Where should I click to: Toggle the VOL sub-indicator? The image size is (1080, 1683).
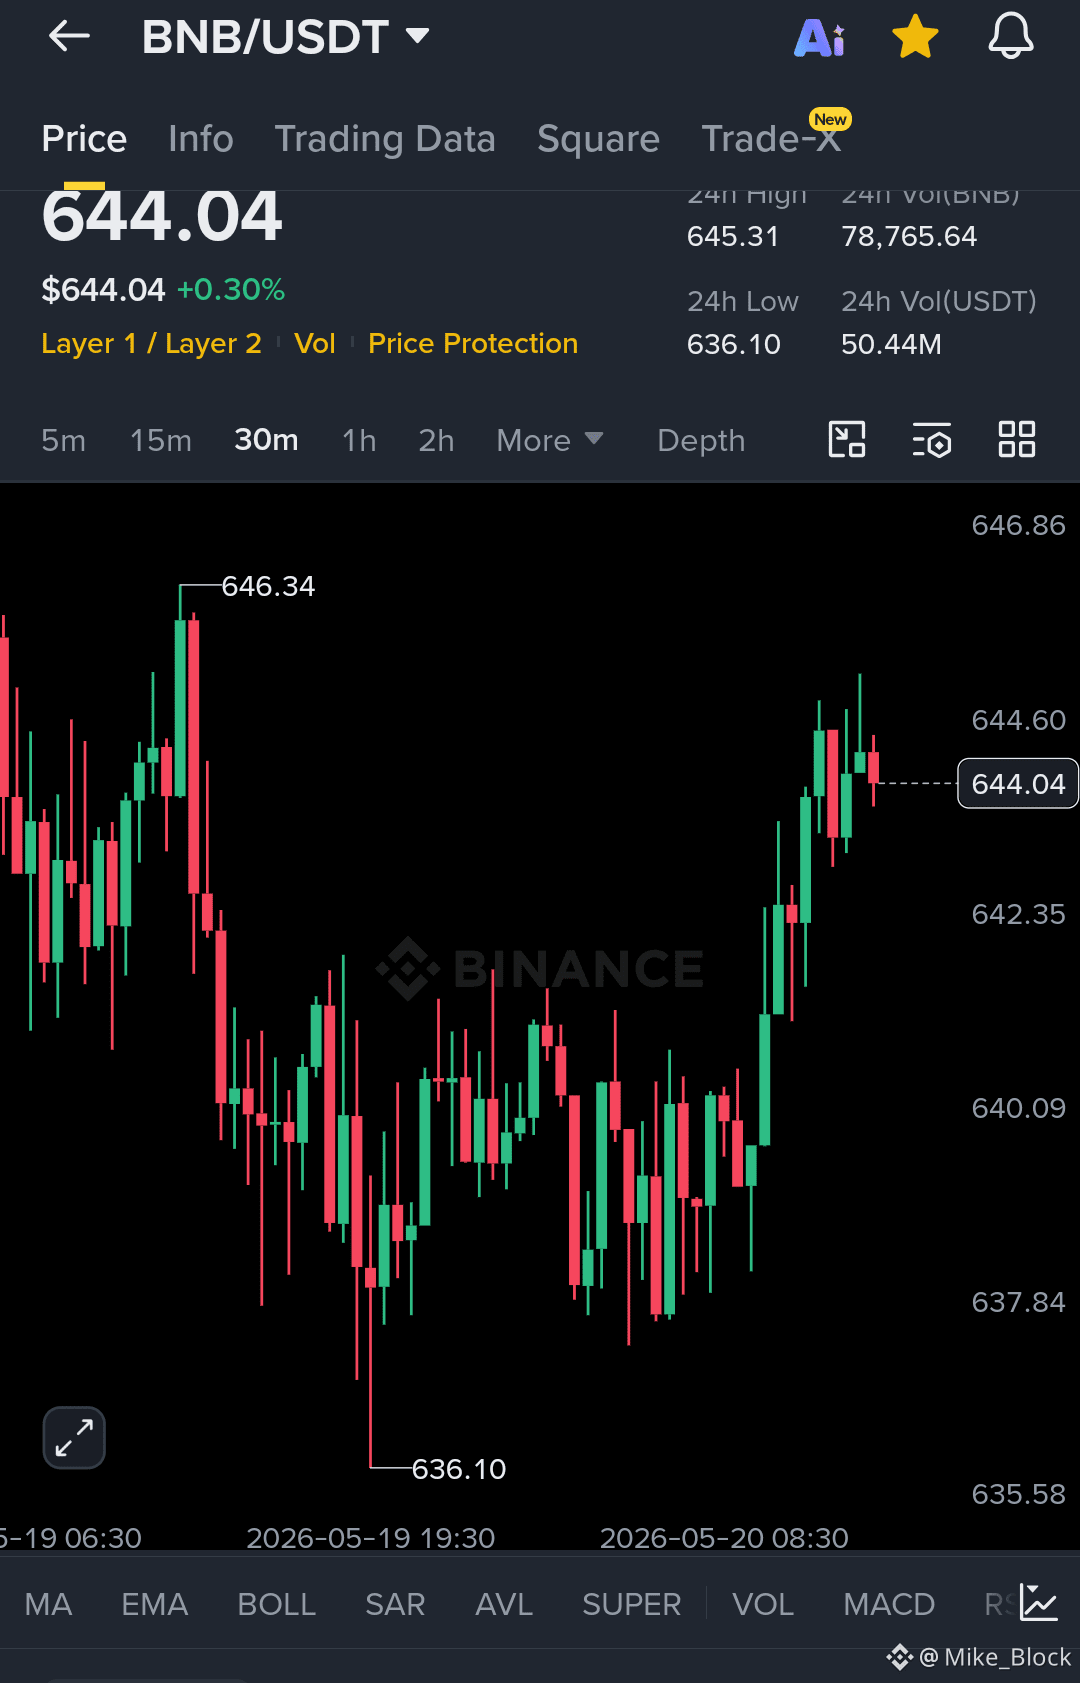click(763, 1605)
